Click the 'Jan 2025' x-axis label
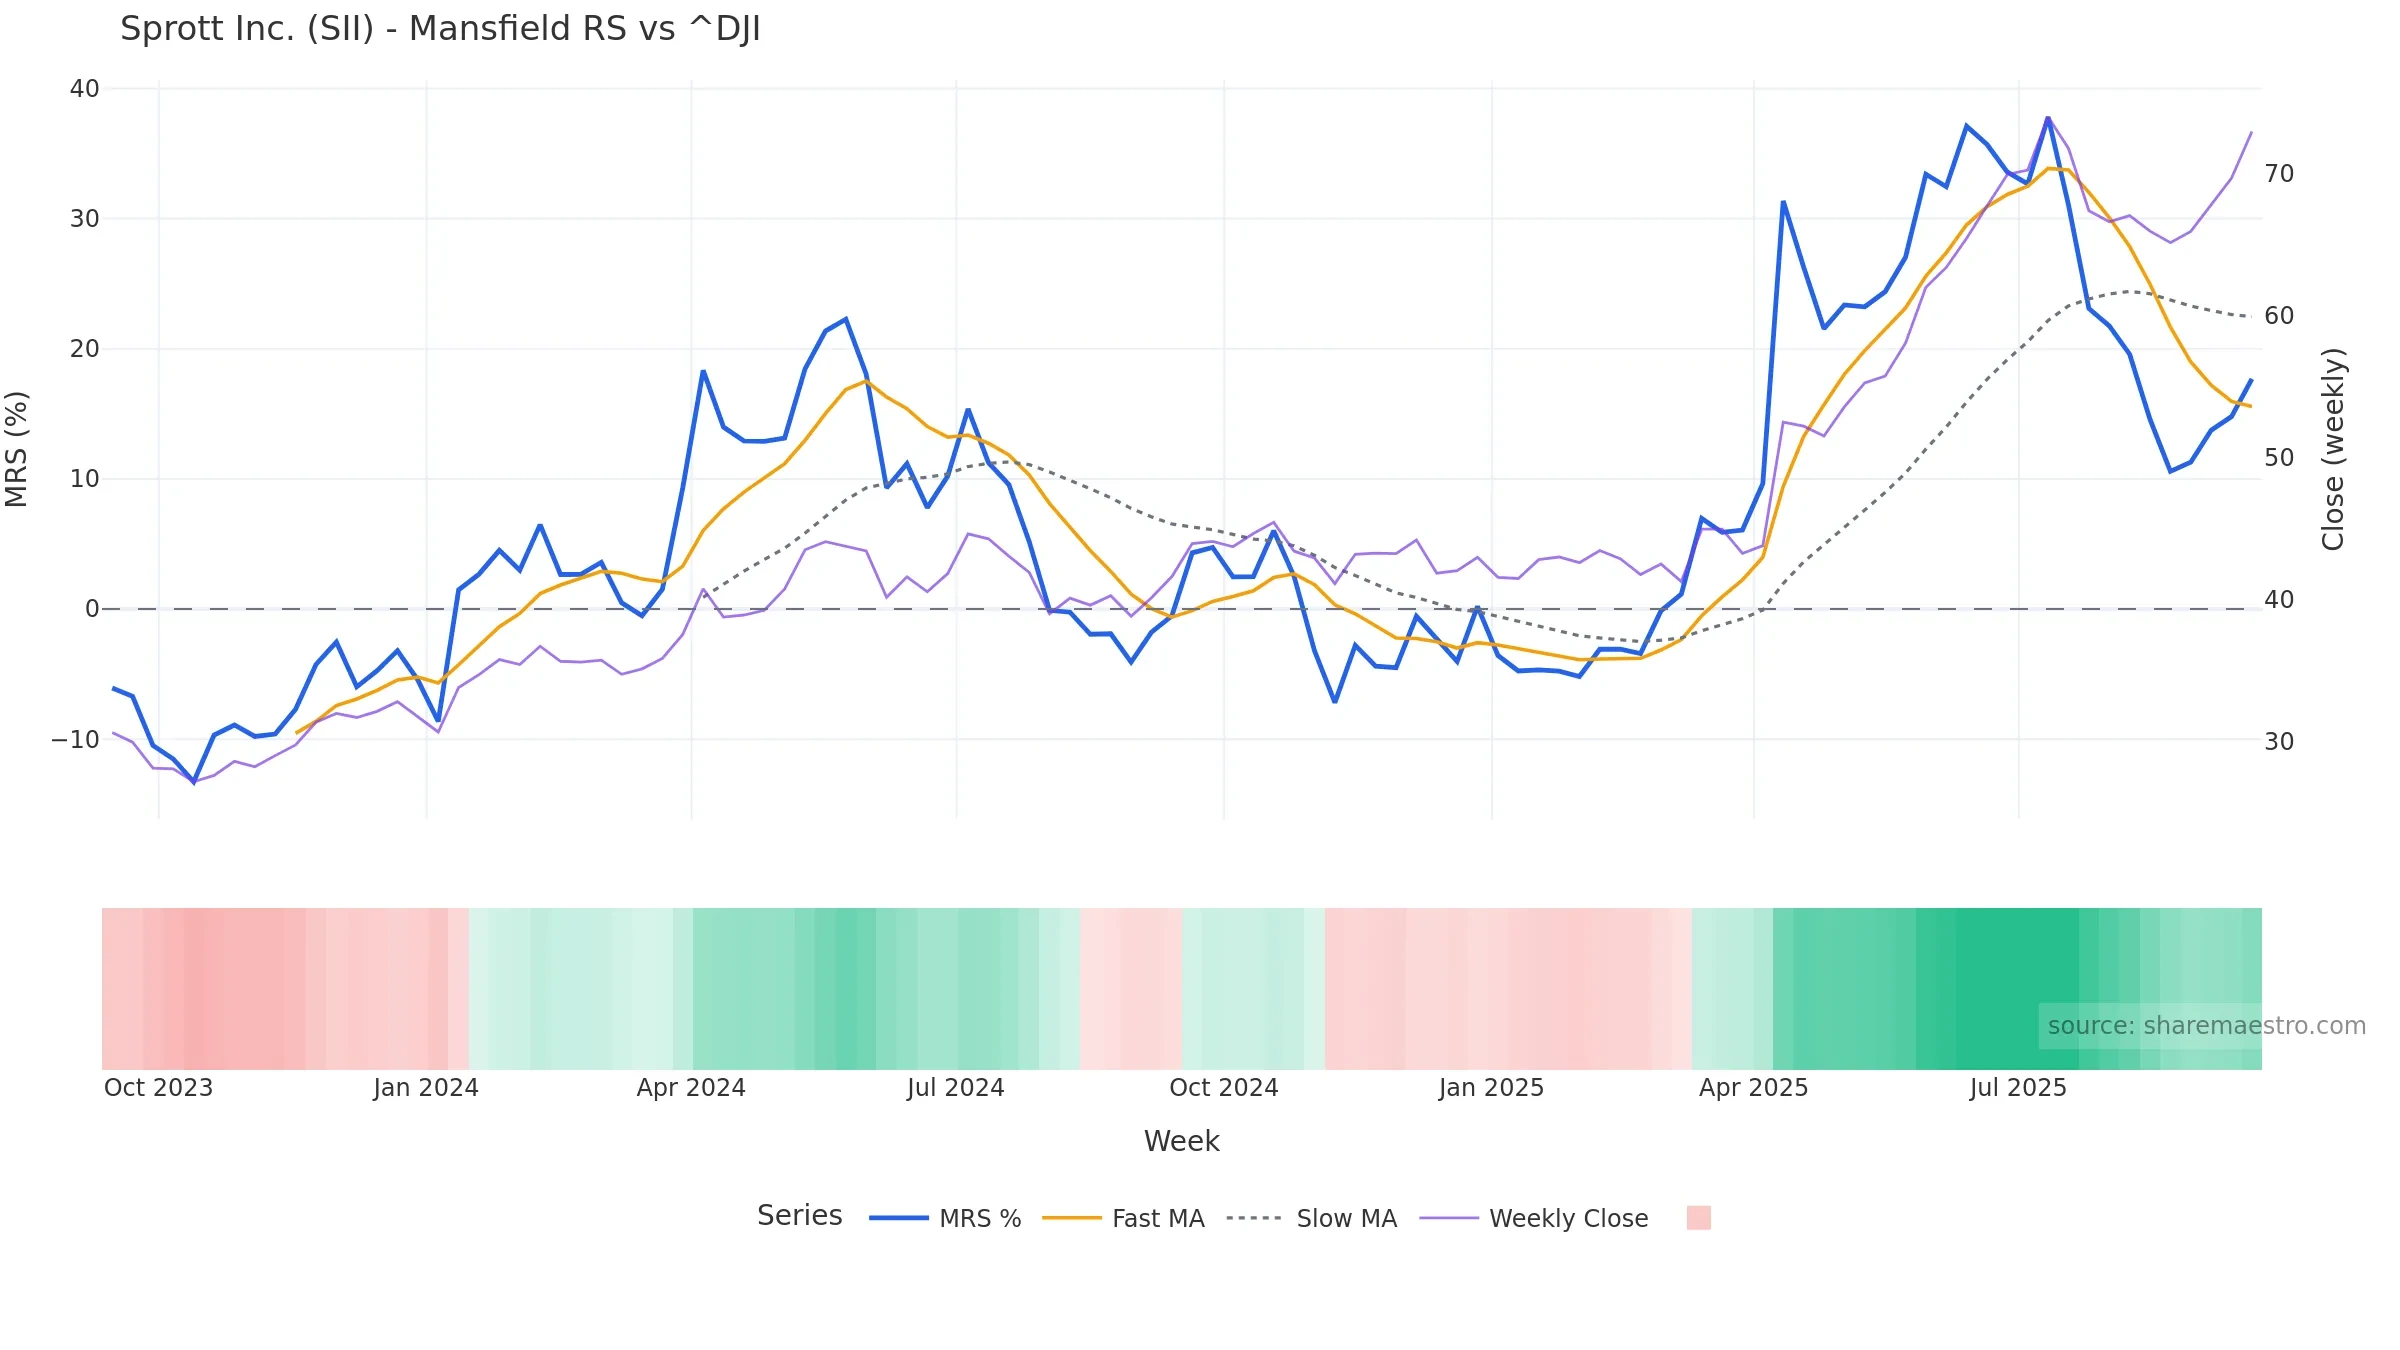 click(1491, 1088)
